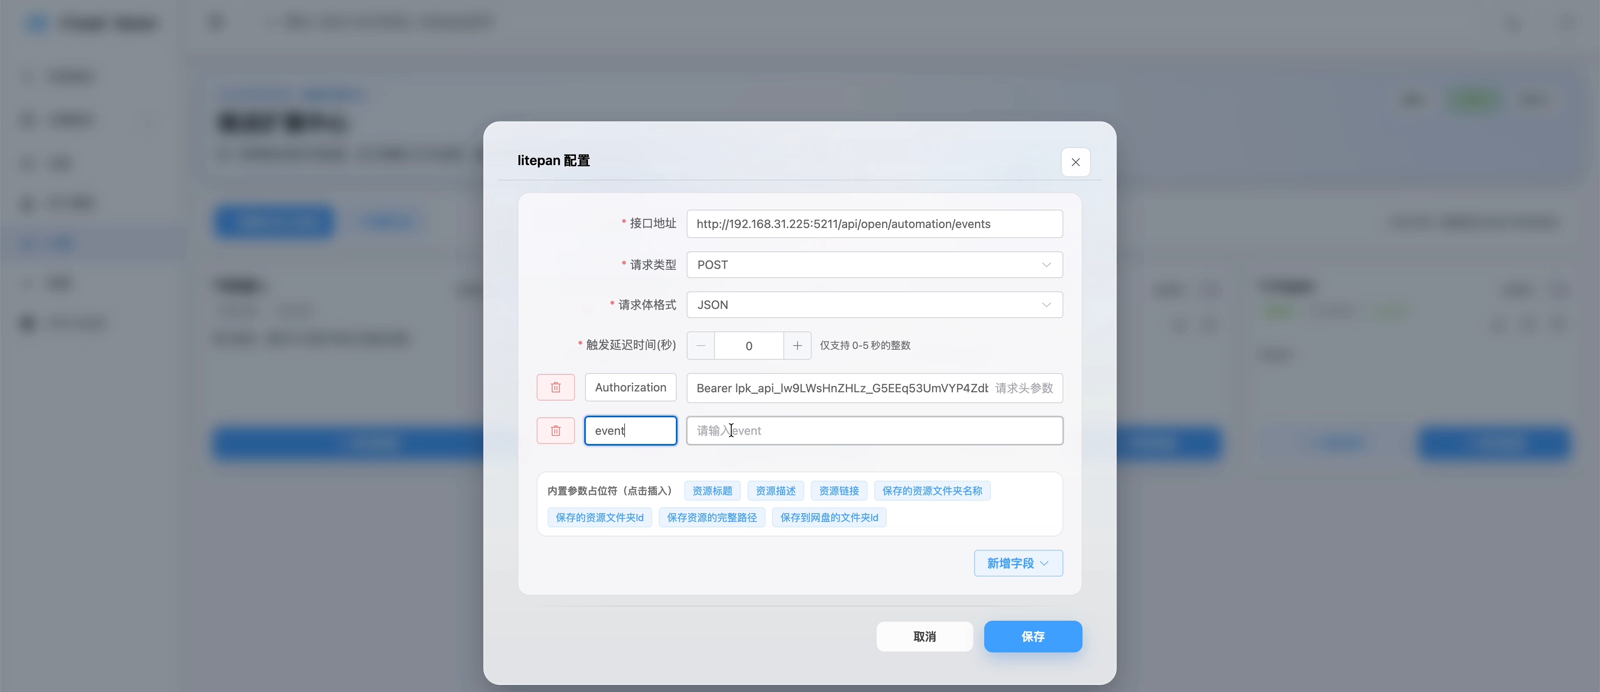Focus the event key name field
This screenshot has width=1600, height=692.
(631, 431)
